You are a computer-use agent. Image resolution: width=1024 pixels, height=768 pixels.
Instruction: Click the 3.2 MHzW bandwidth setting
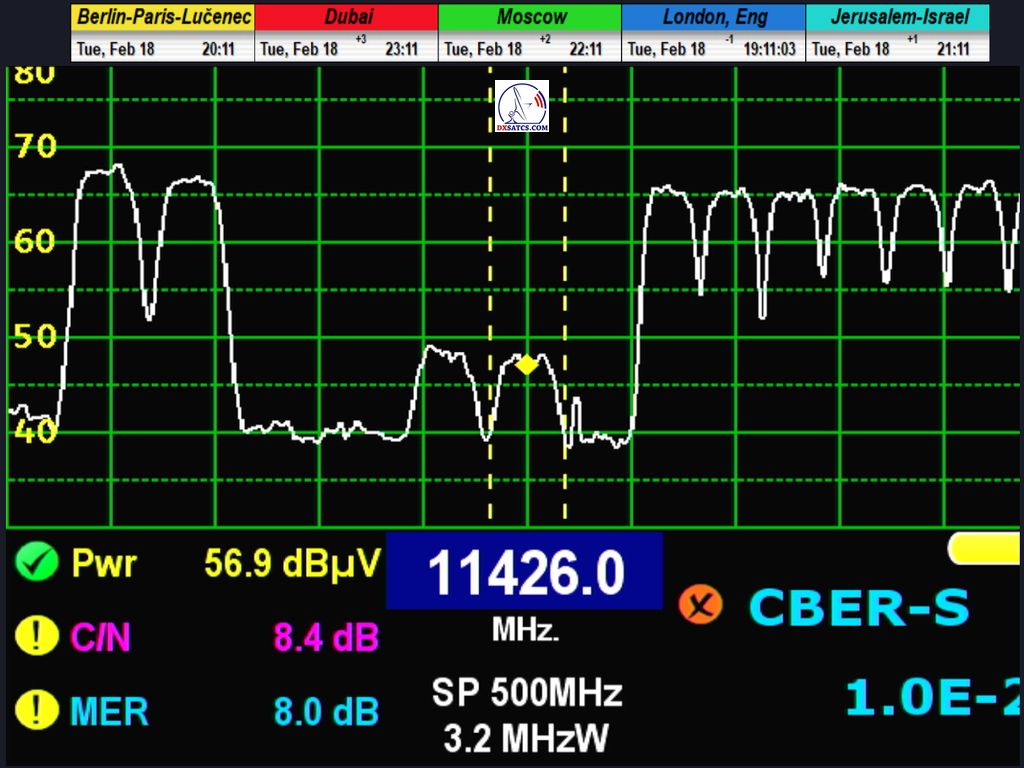pos(526,738)
